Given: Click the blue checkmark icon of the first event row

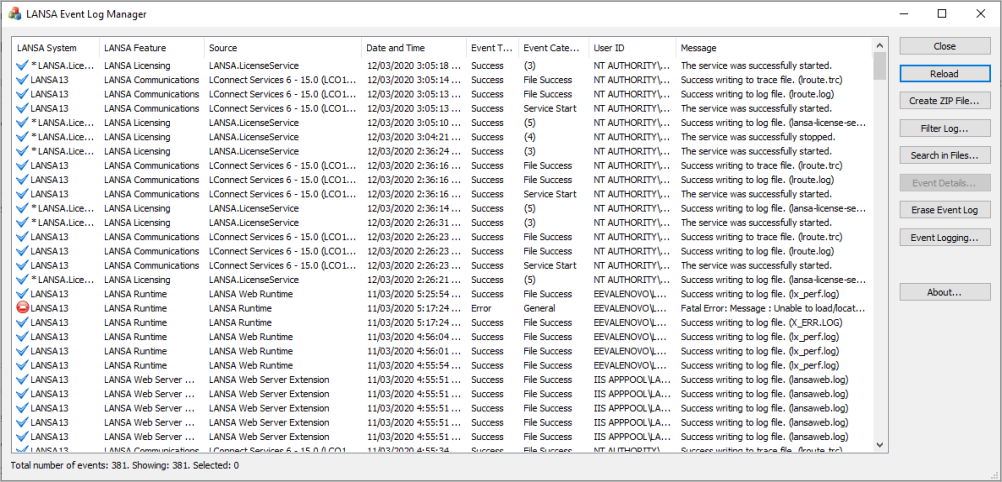Looking at the screenshot, I should pyautogui.click(x=22, y=65).
